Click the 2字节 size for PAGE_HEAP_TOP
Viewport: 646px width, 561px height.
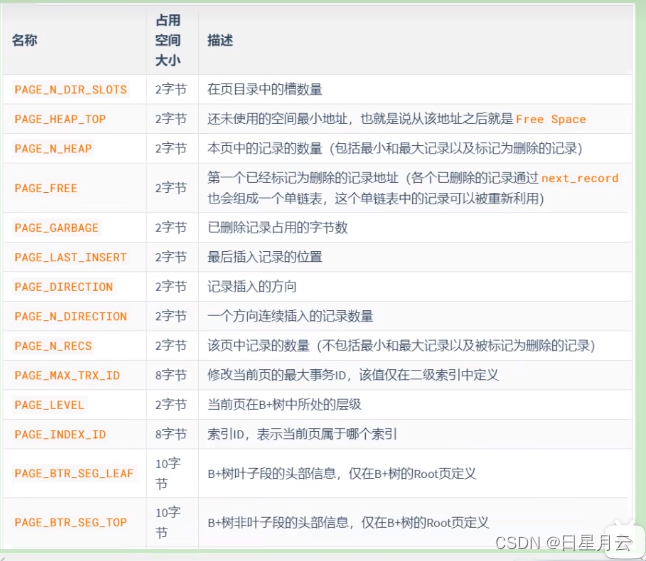point(171,119)
